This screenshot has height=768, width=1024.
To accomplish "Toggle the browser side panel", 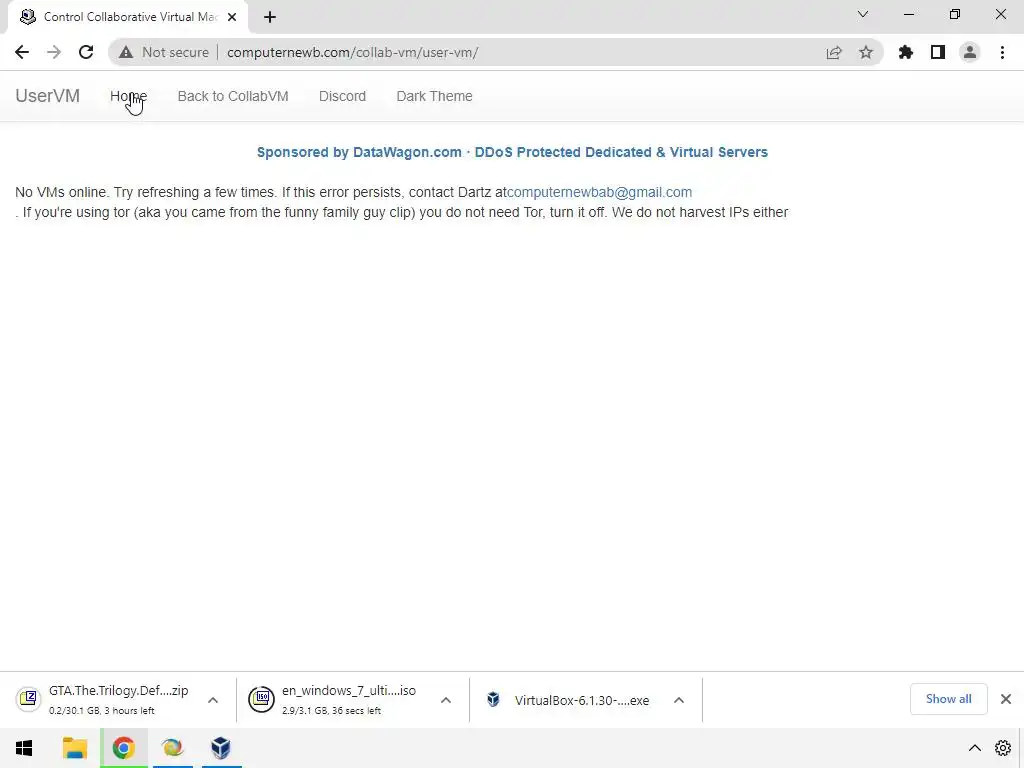I will (938, 52).
